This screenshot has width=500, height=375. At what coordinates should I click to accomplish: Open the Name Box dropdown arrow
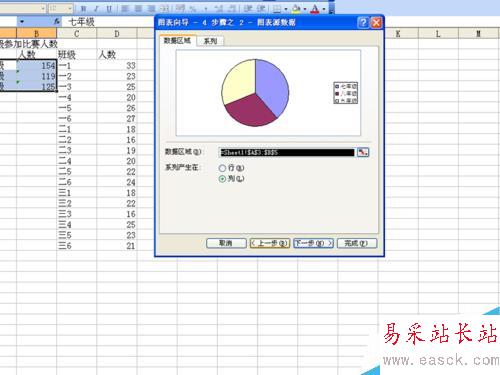[x=22, y=22]
